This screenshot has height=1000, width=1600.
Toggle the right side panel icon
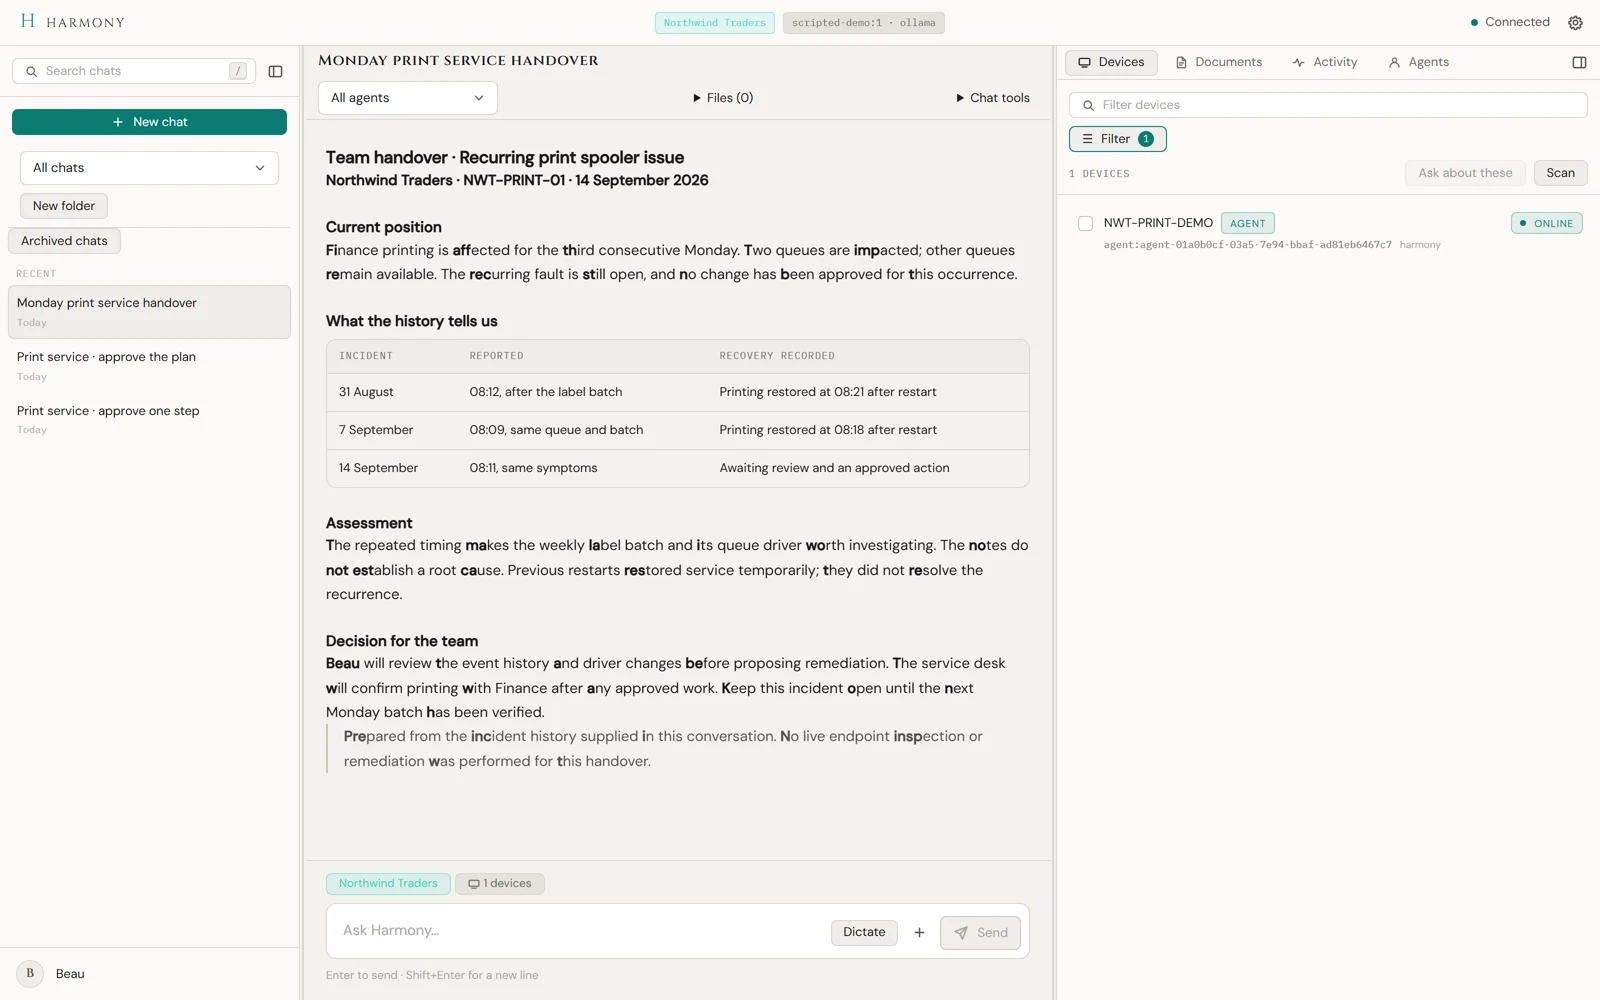[x=1579, y=62]
